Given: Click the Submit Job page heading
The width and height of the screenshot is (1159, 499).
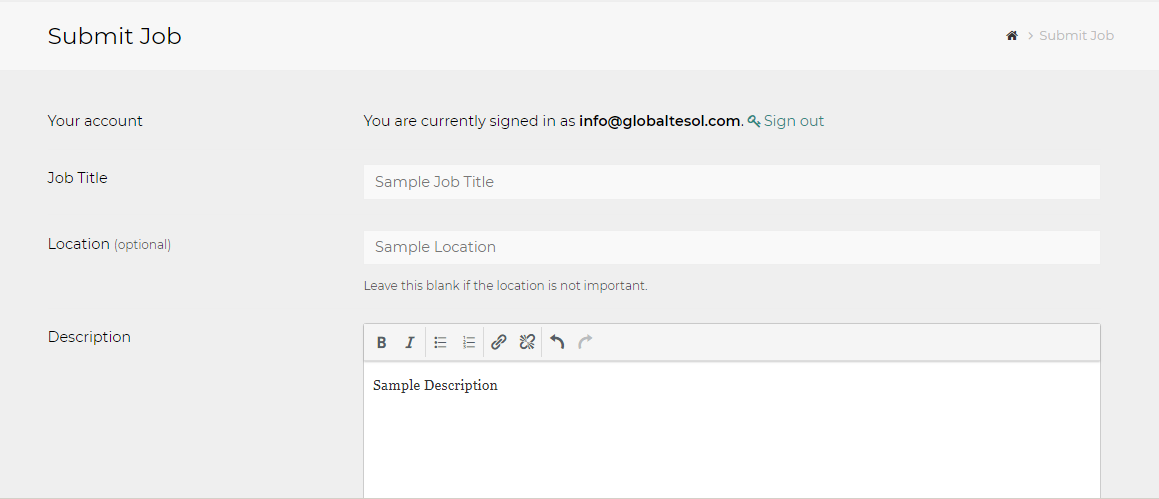Looking at the screenshot, I should [x=115, y=36].
